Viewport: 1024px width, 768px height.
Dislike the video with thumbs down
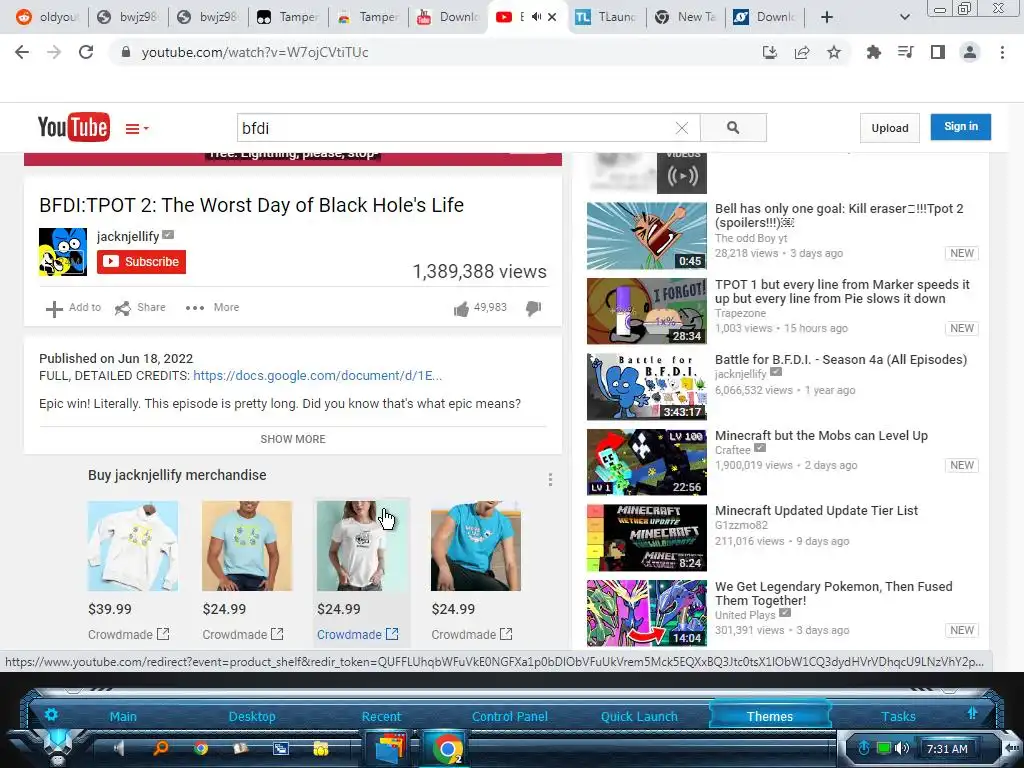[x=534, y=308]
